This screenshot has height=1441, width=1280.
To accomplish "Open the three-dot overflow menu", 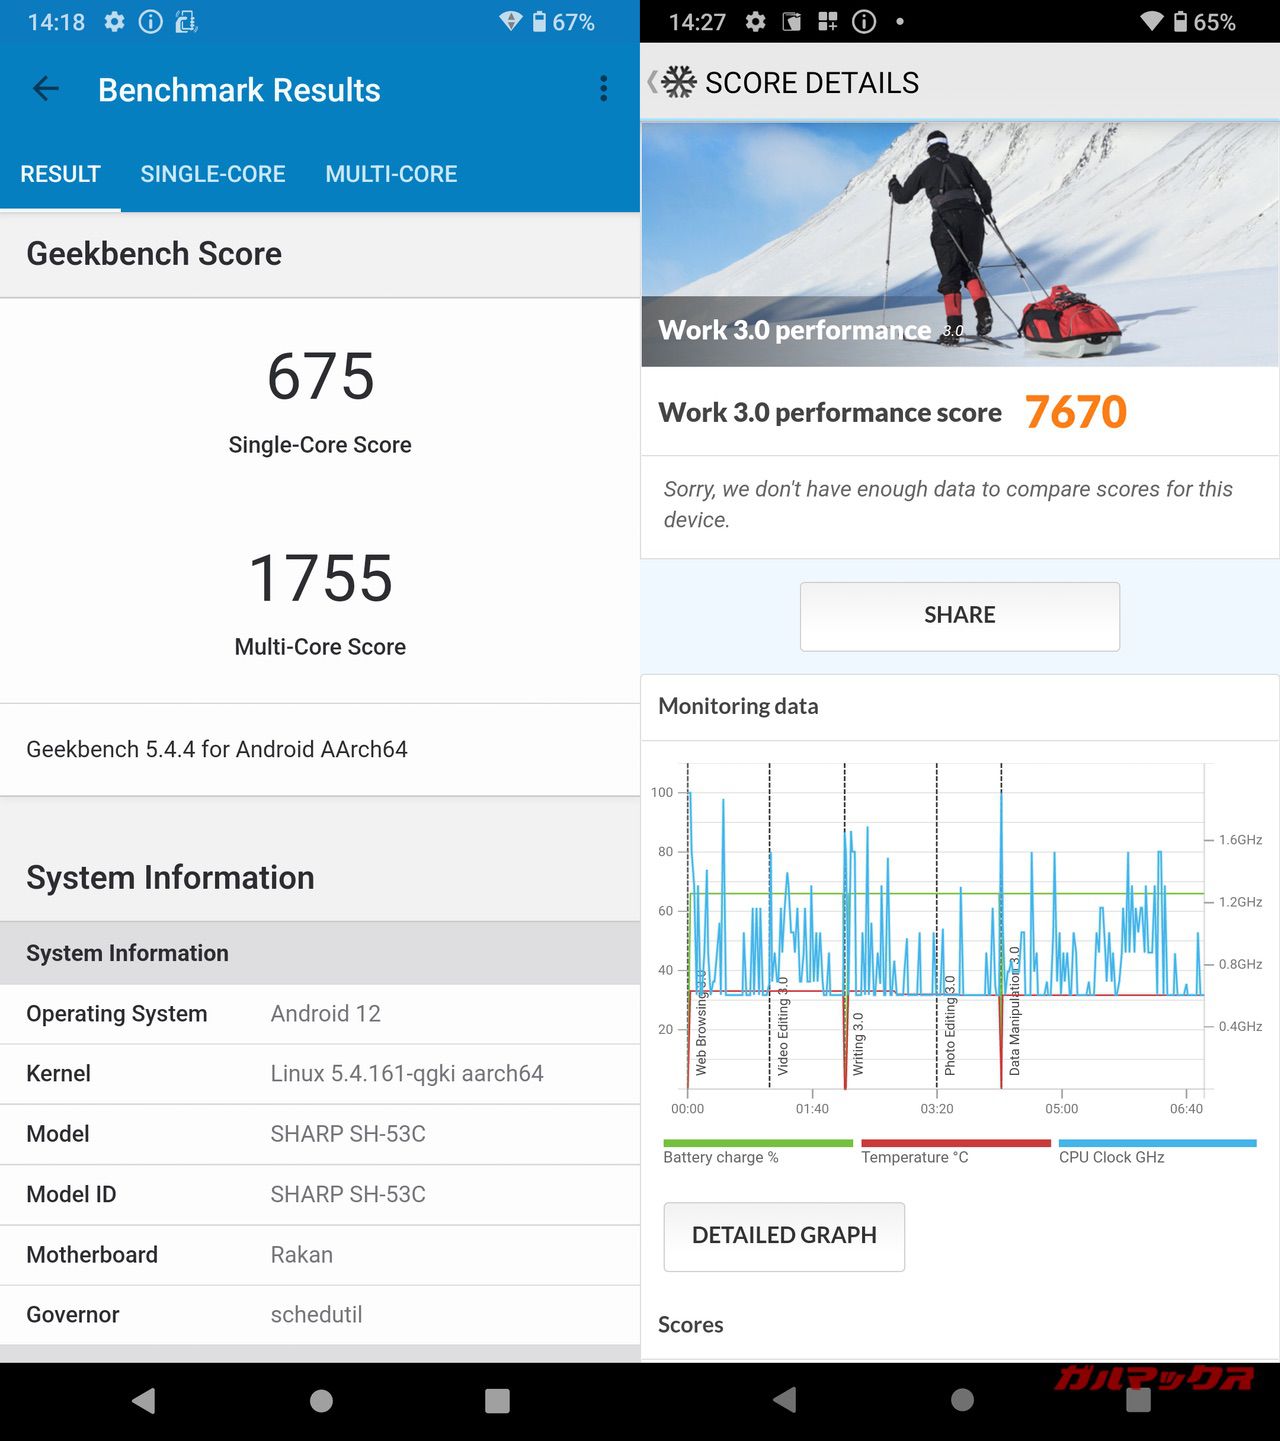I will (603, 89).
